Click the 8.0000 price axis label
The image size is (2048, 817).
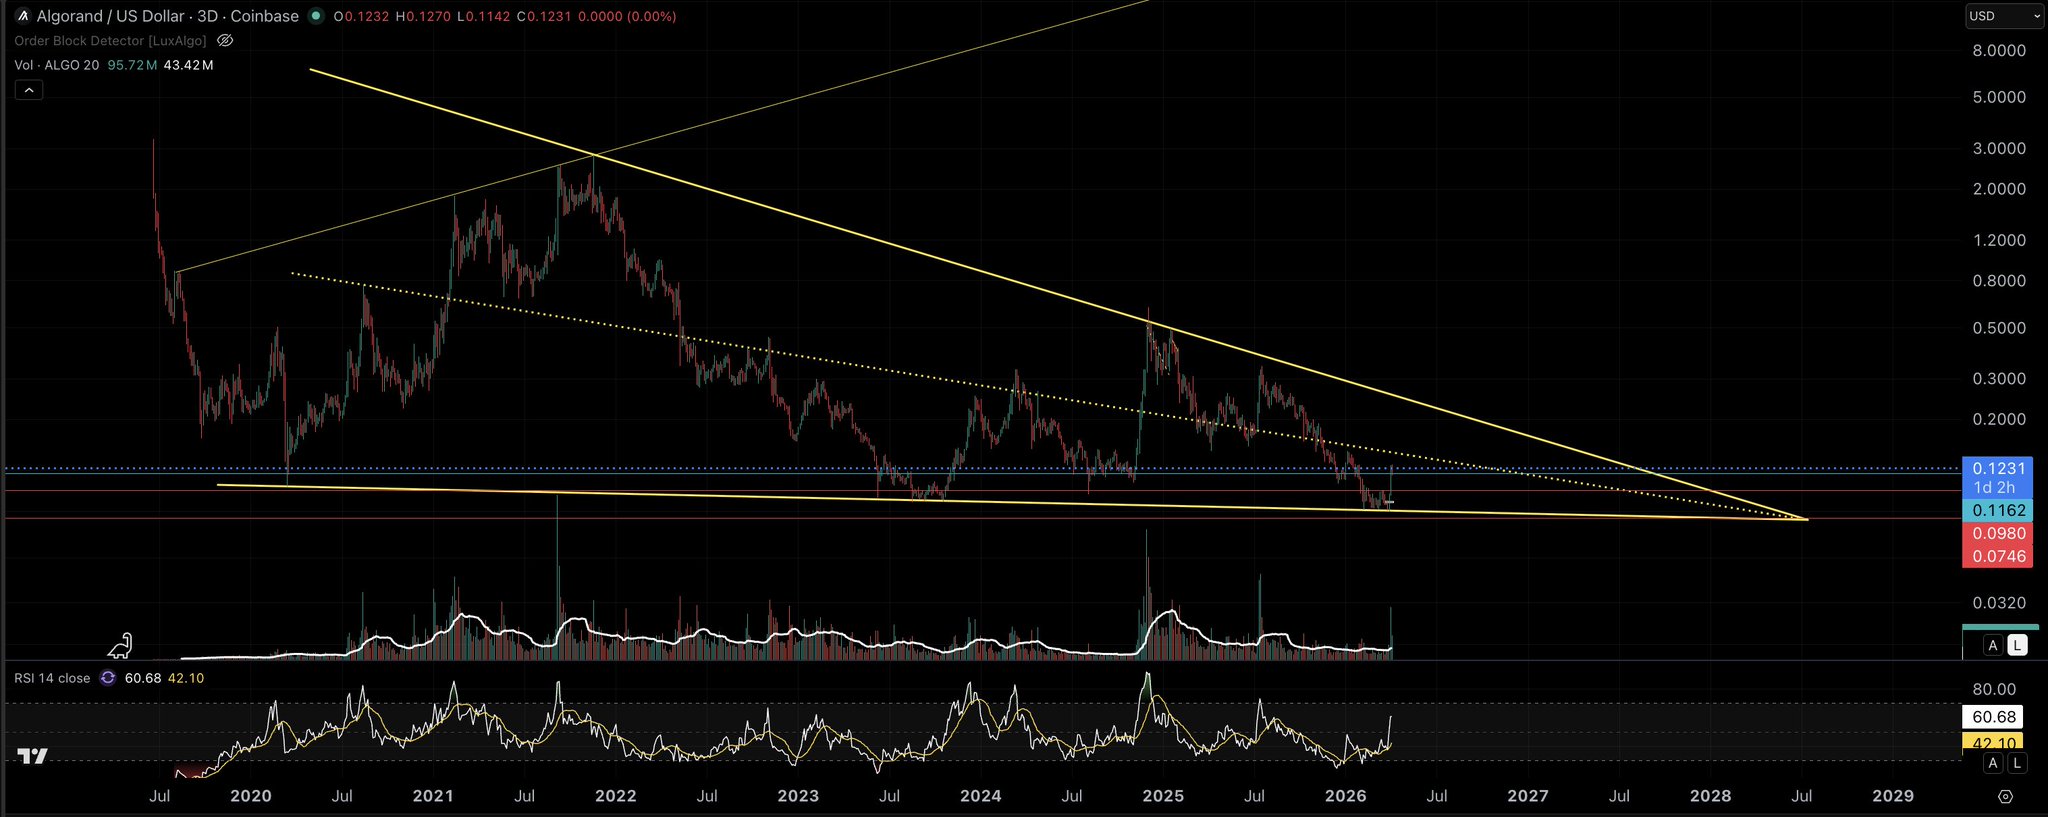(x=1999, y=51)
